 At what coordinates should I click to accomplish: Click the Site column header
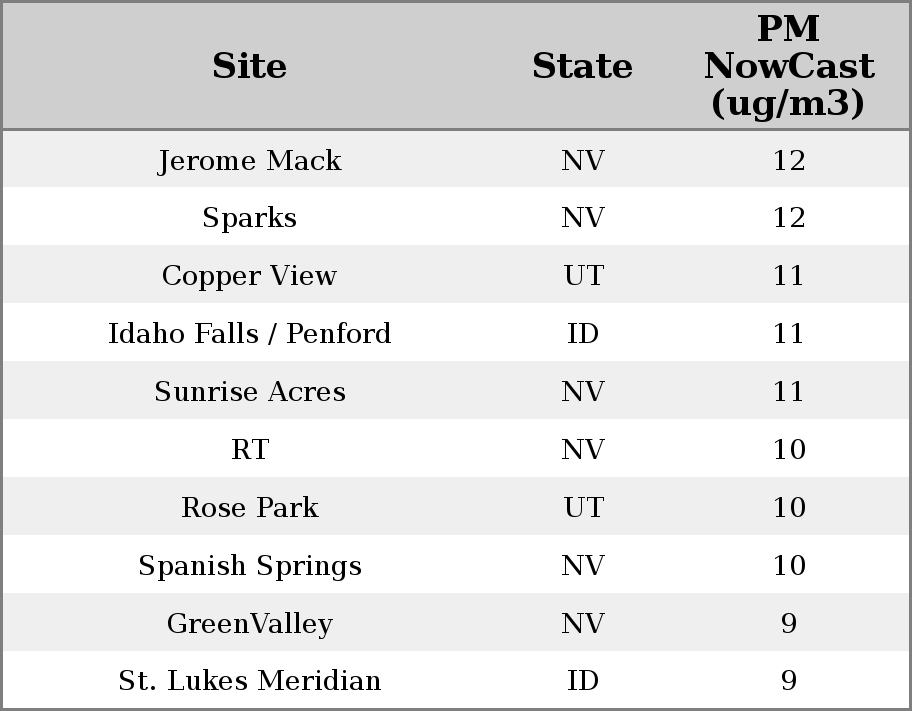[250, 66]
